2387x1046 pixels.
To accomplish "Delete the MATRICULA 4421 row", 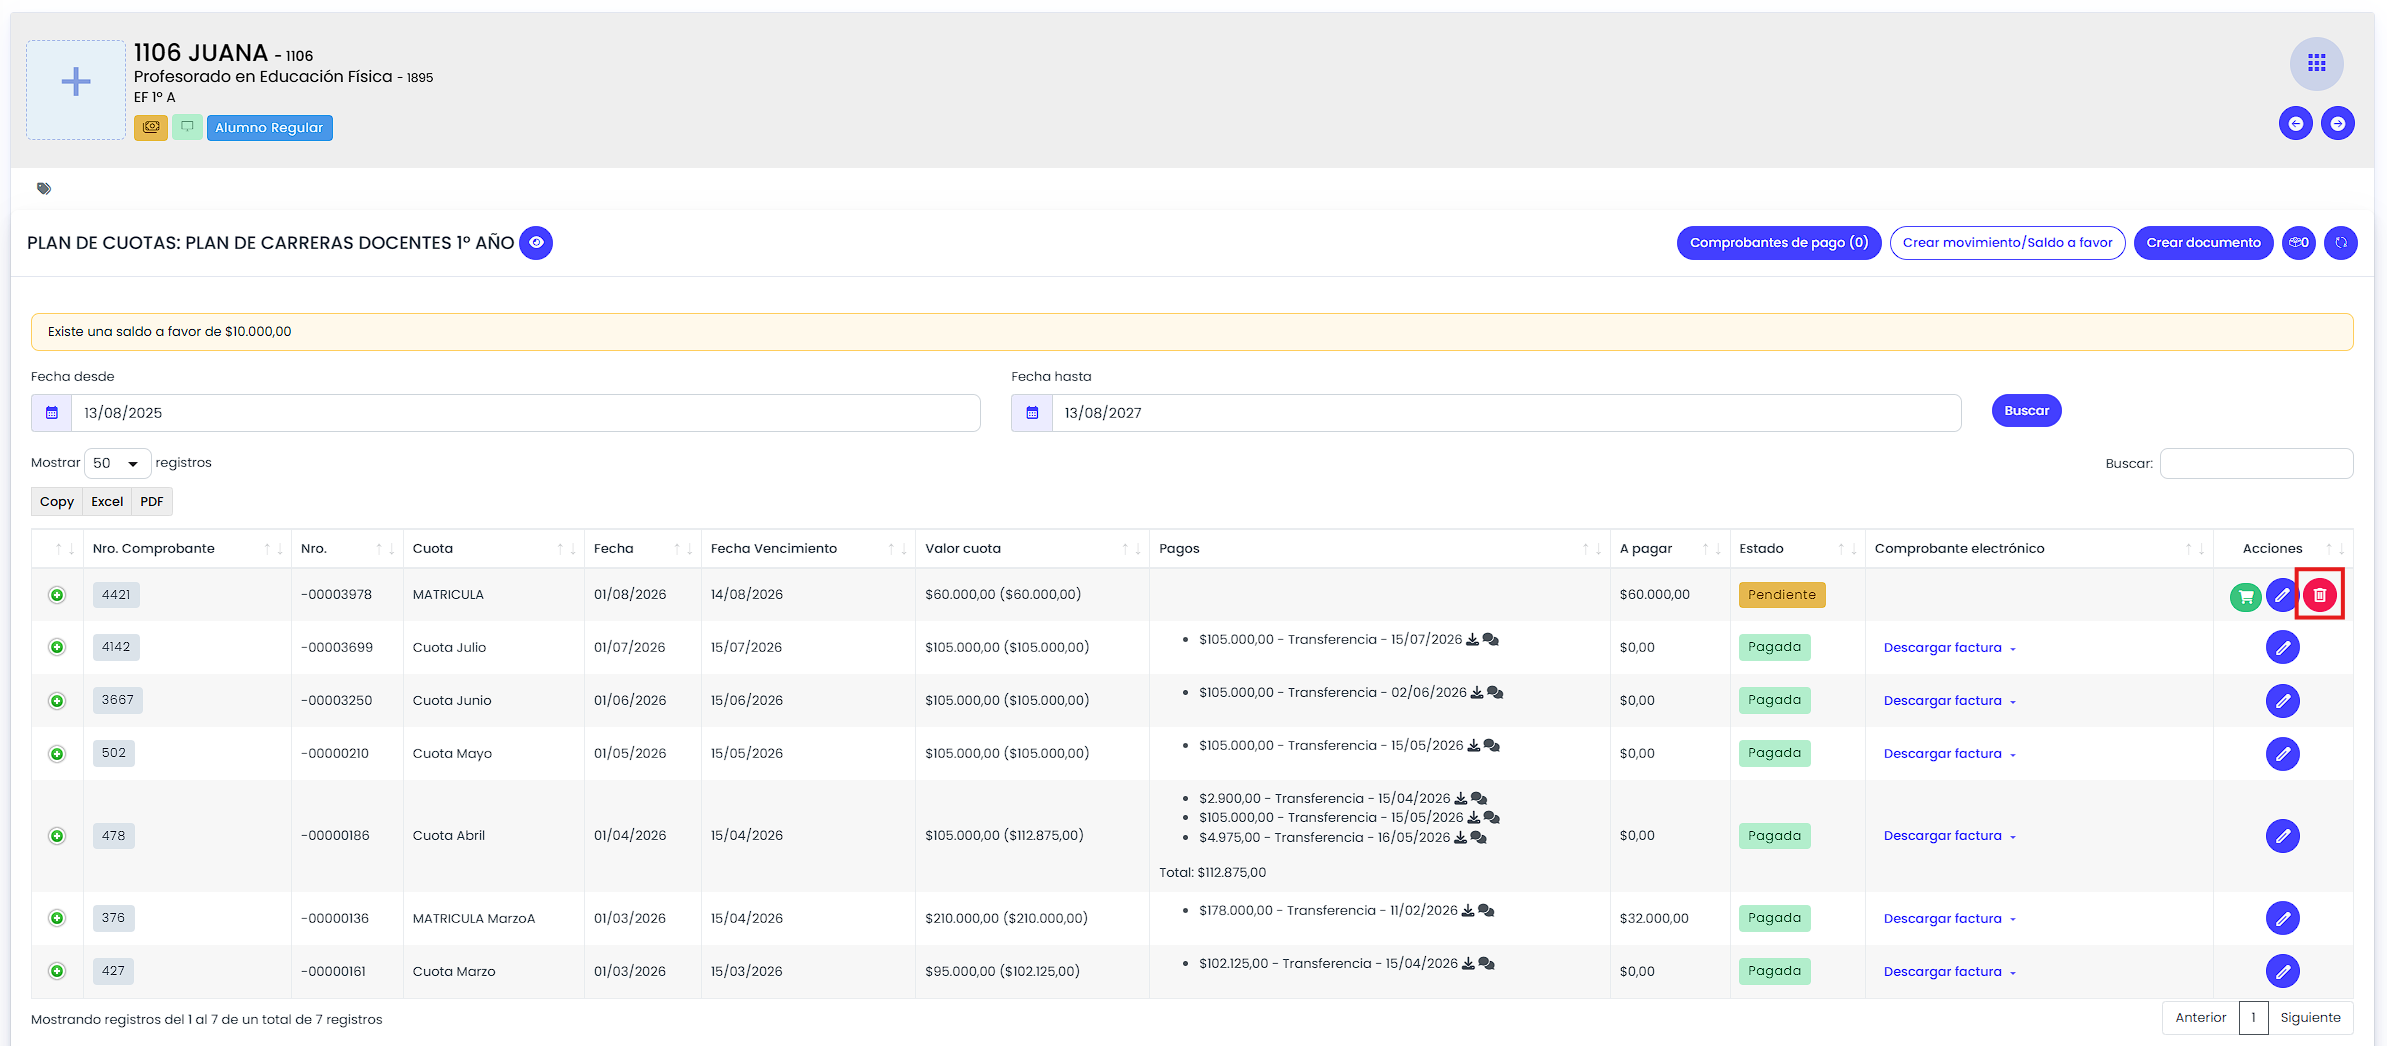I will (2320, 595).
